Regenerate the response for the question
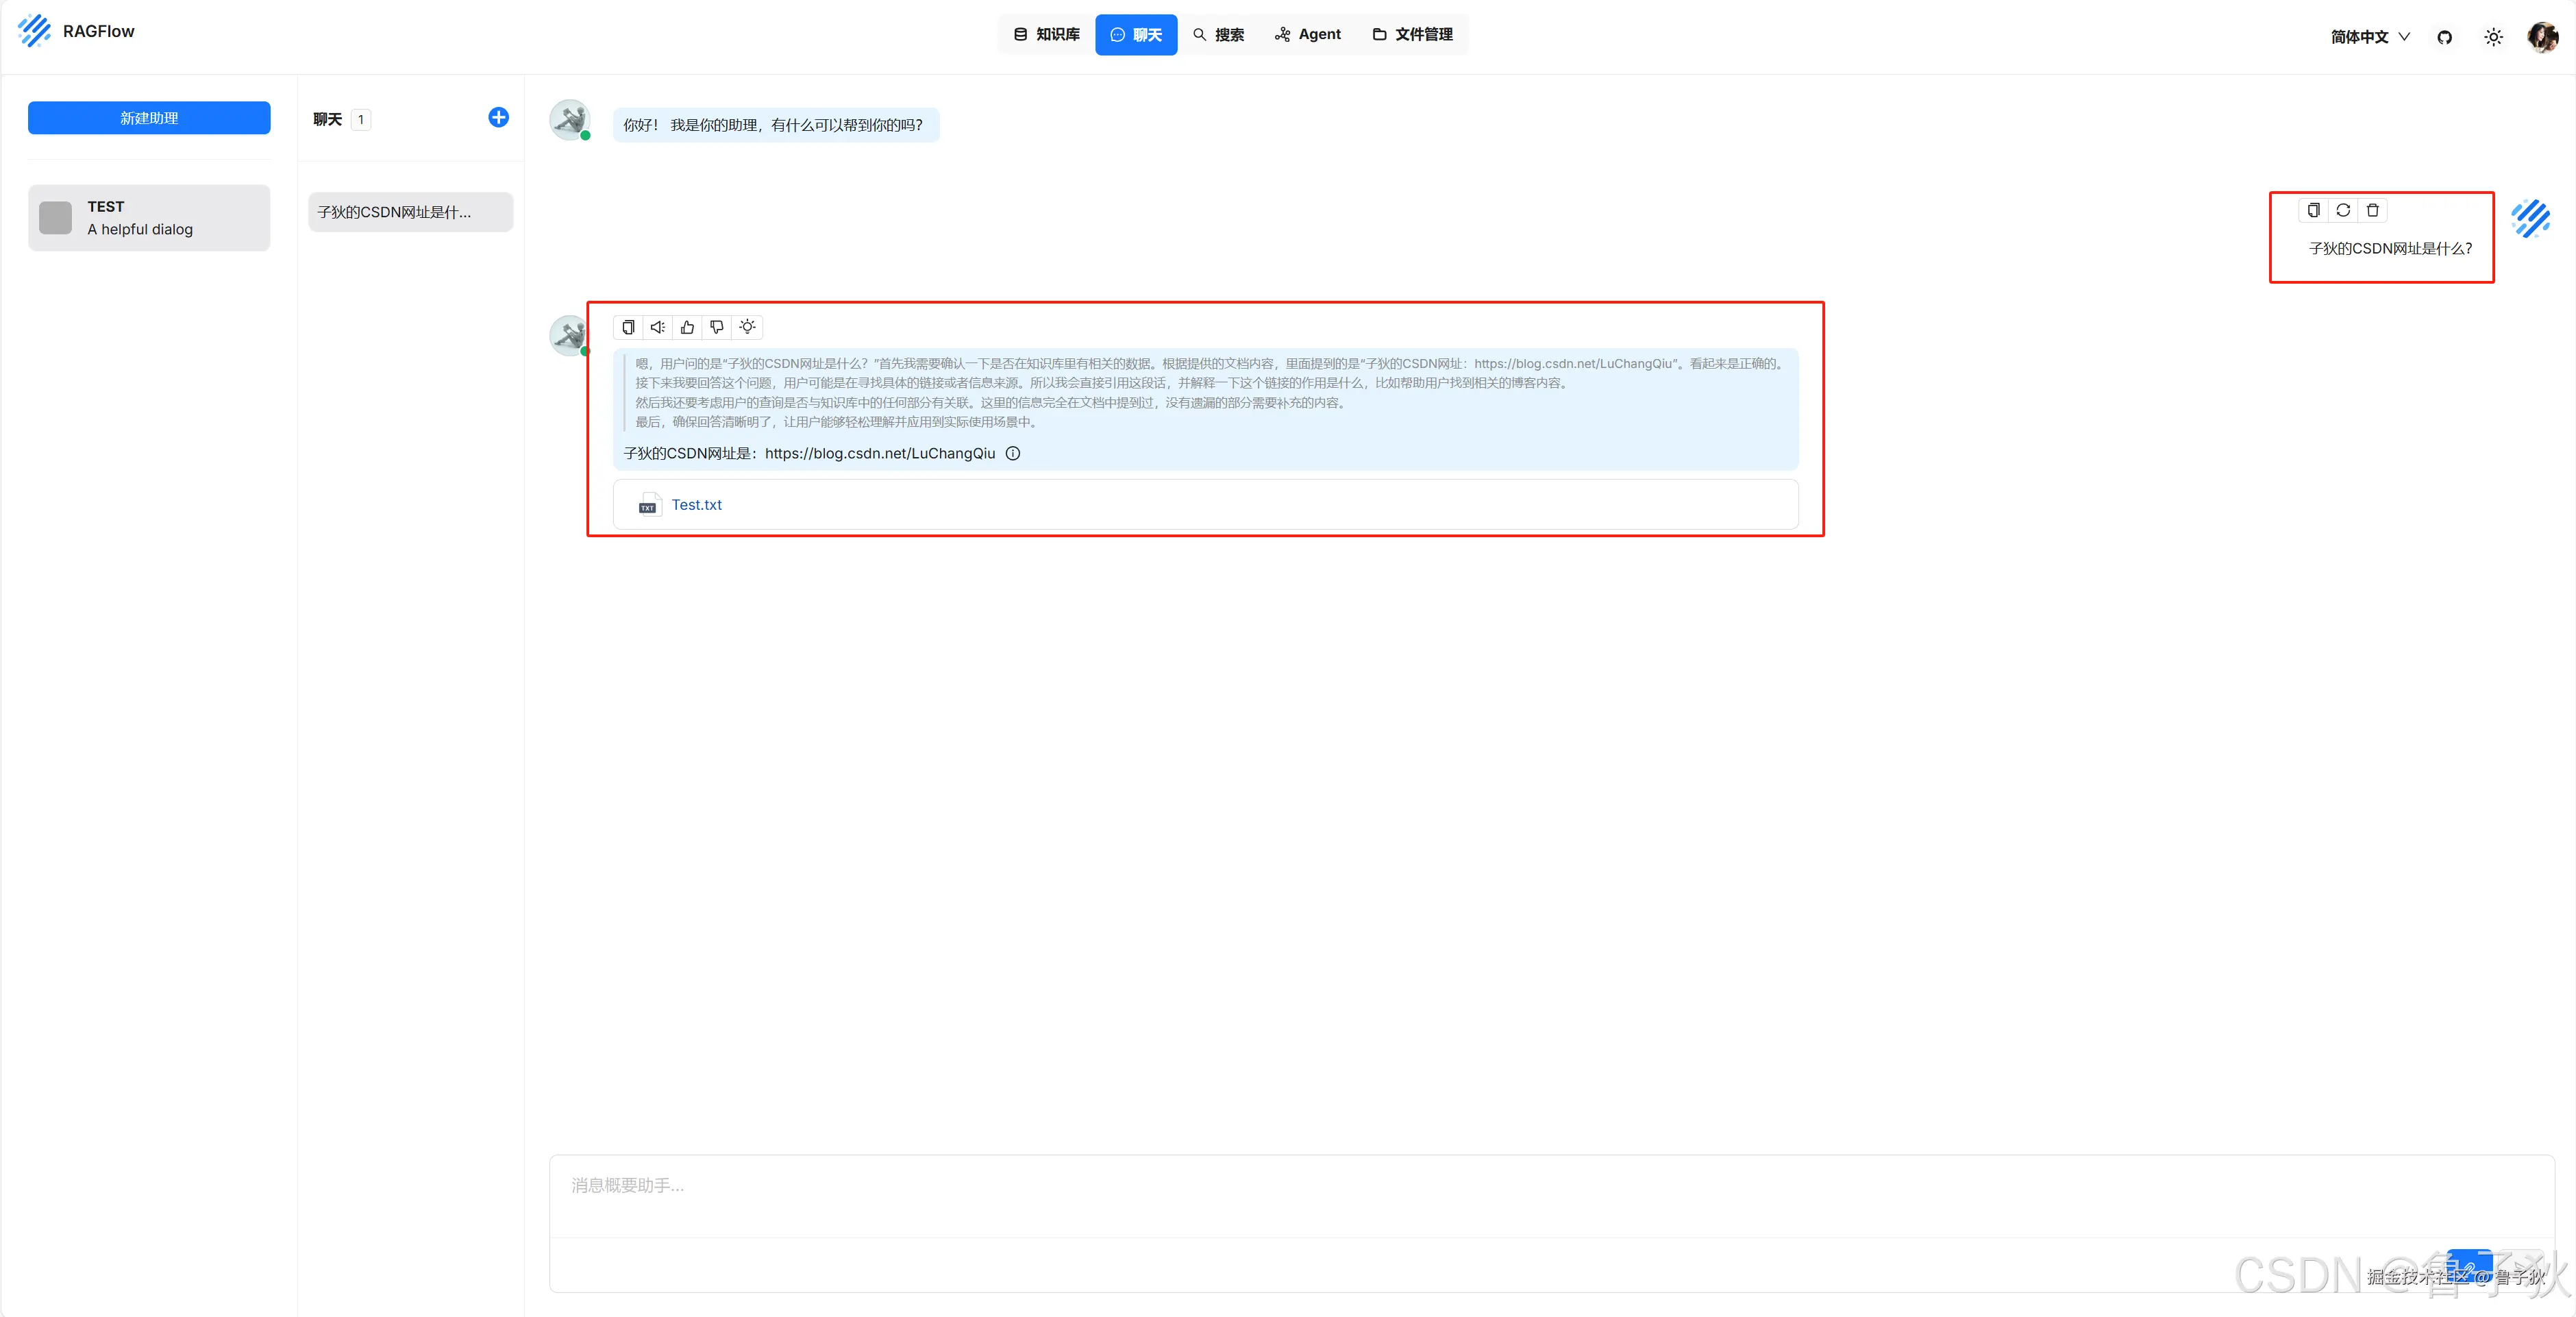The width and height of the screenshot is (2576, 1317). (2343, 210)
